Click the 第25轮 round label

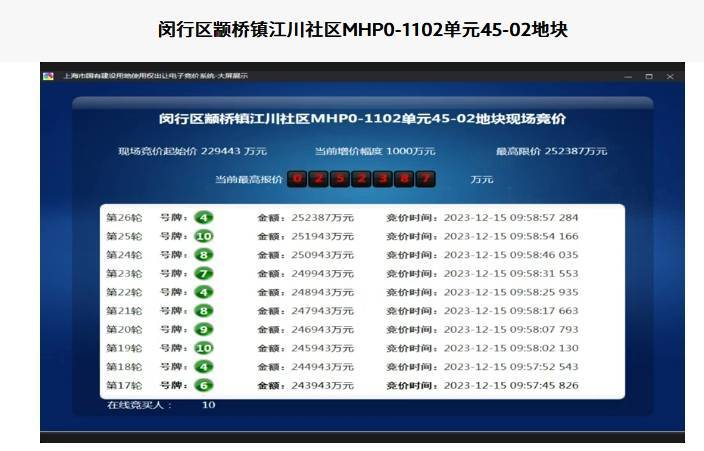coord(124,236)
